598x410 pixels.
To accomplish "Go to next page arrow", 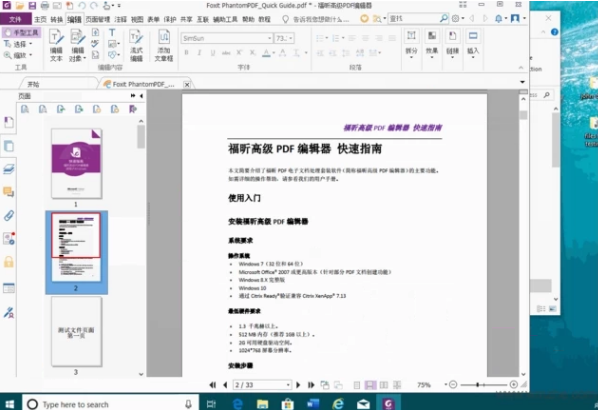I will pos(298,385).
